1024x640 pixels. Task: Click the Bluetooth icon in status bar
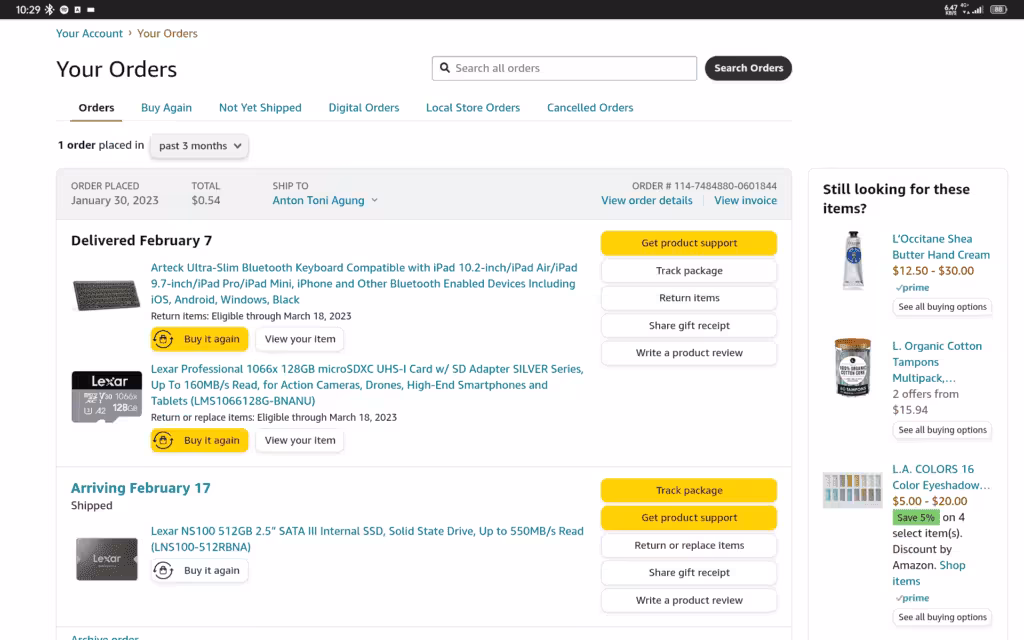[49, 10]
